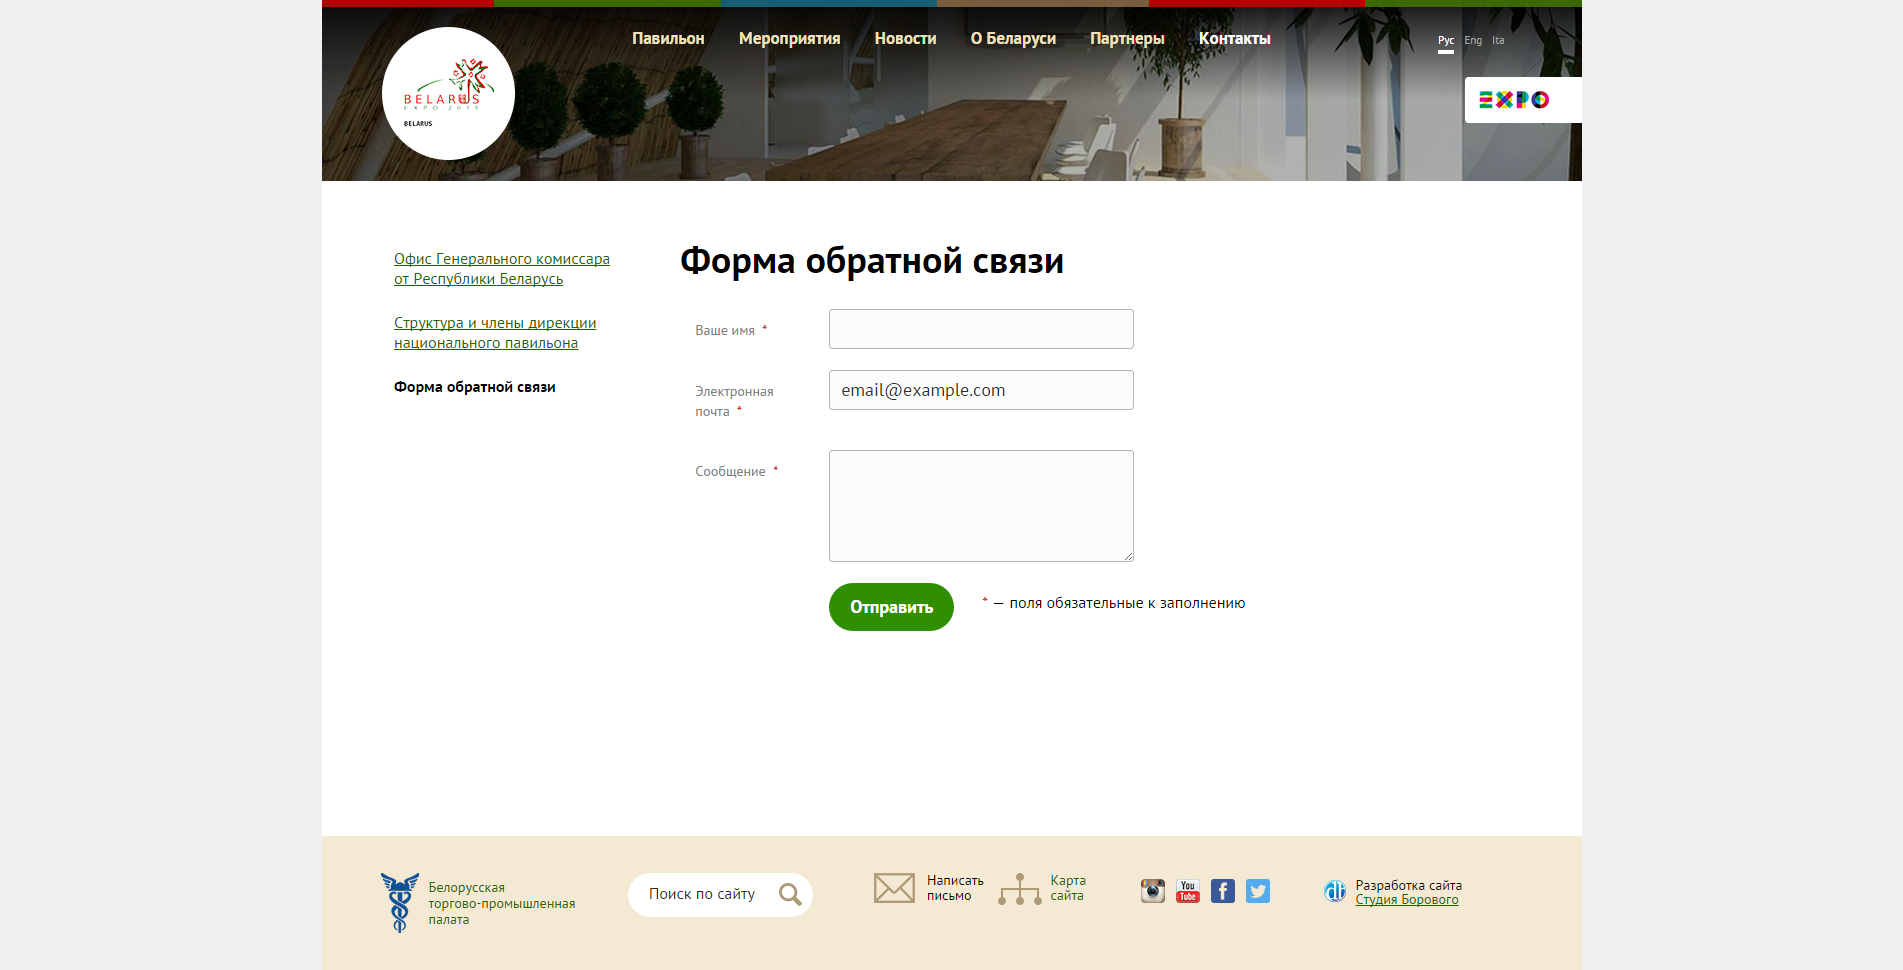Select Партнеры in the navigation
Screen dimensions: 1903x970
[x=1127, y=38]
